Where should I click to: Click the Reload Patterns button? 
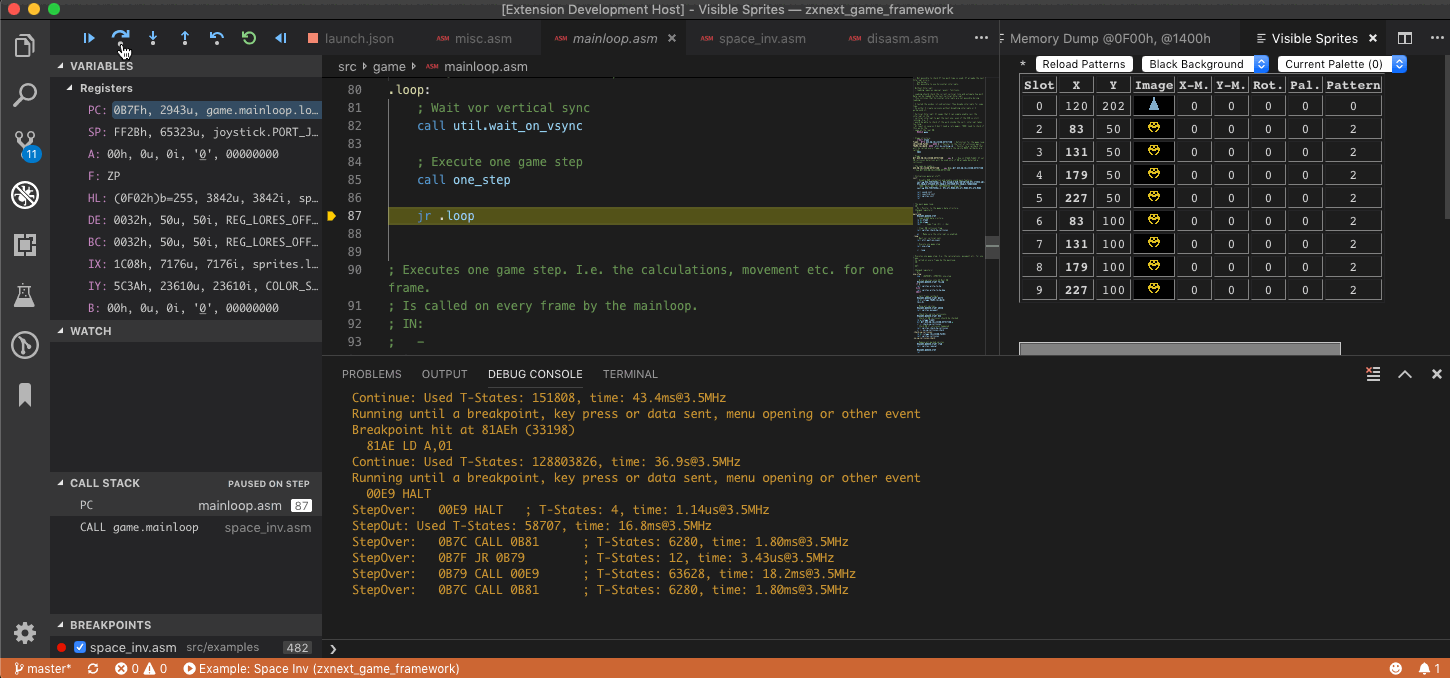click(x=1083, y=64)
